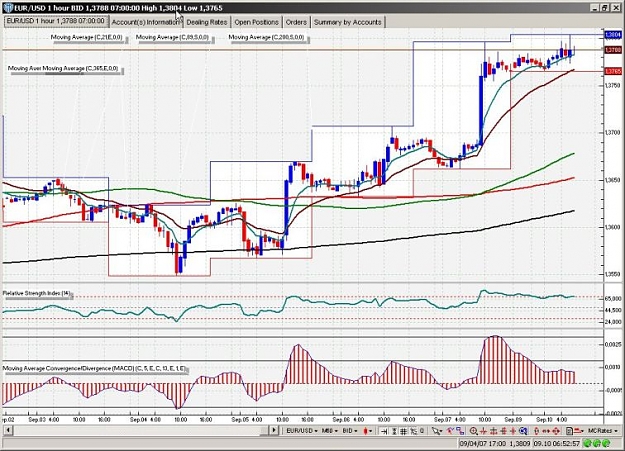Click the red-blue indicator arrow icon

(x=450, y=431)
